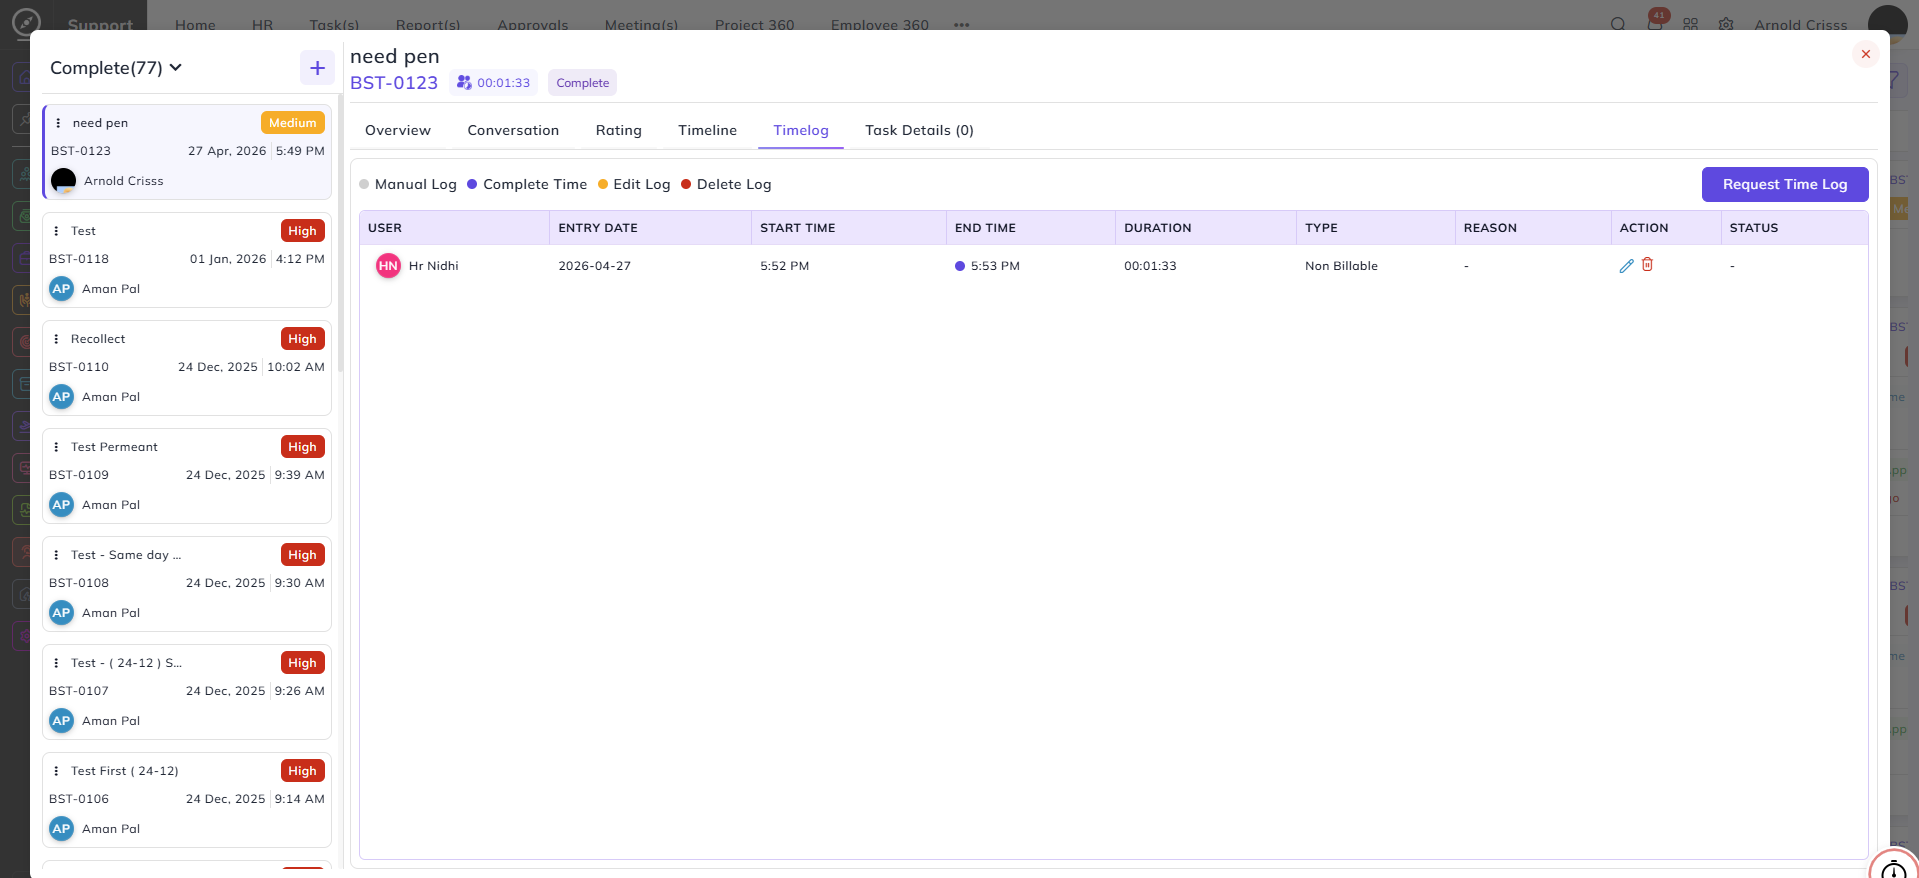Select the Timelog tab
The height and width of the screenshot is (878, 1919).
[x=801, y=130]
